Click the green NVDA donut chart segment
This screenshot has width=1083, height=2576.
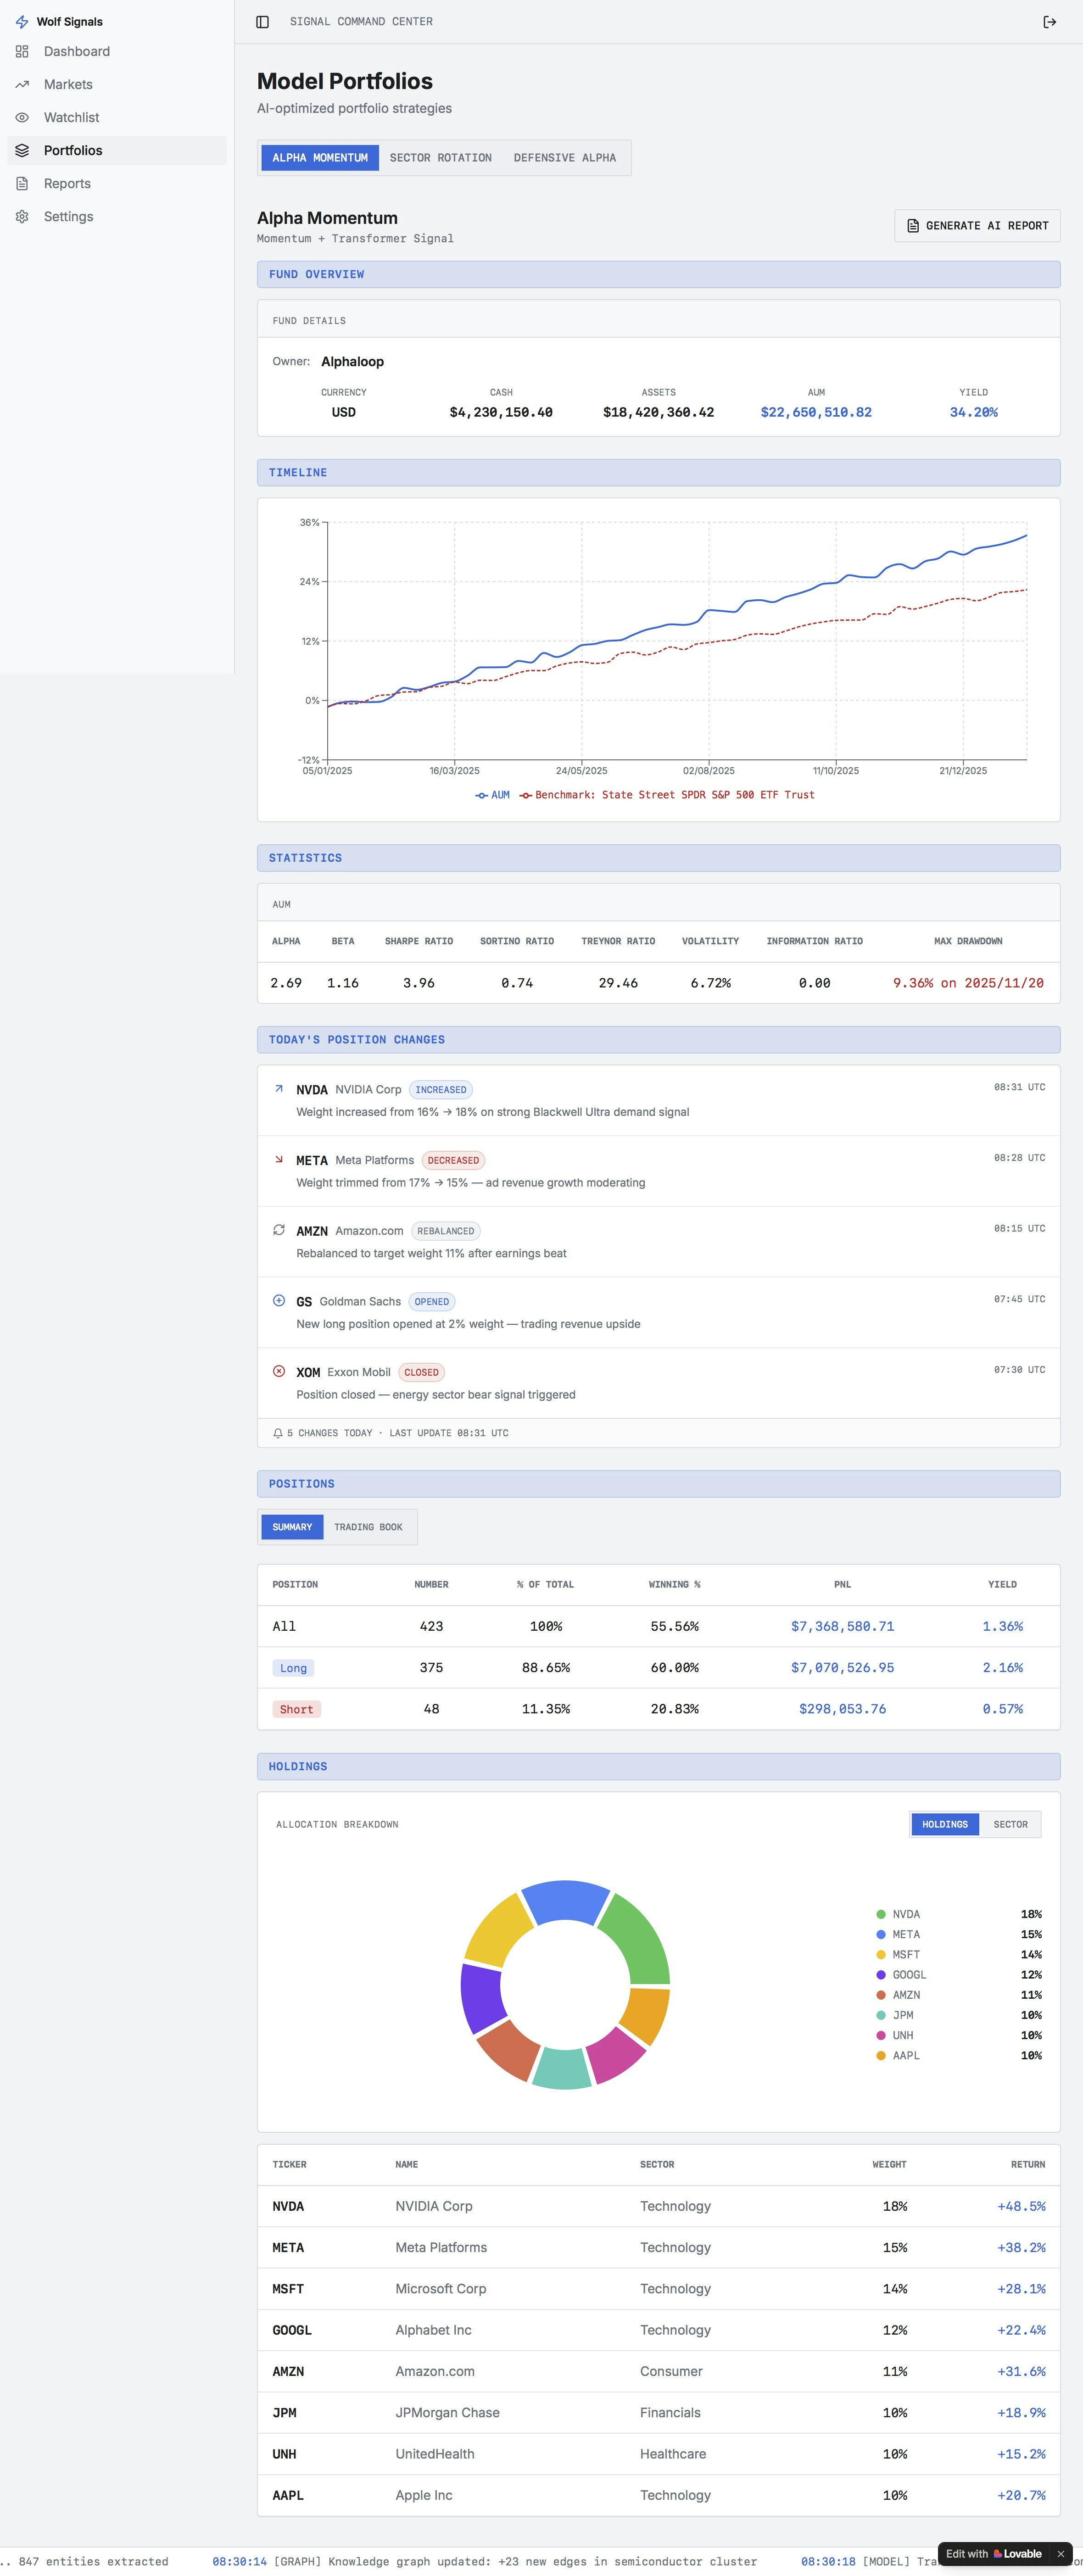click(x=640, y=1940)
